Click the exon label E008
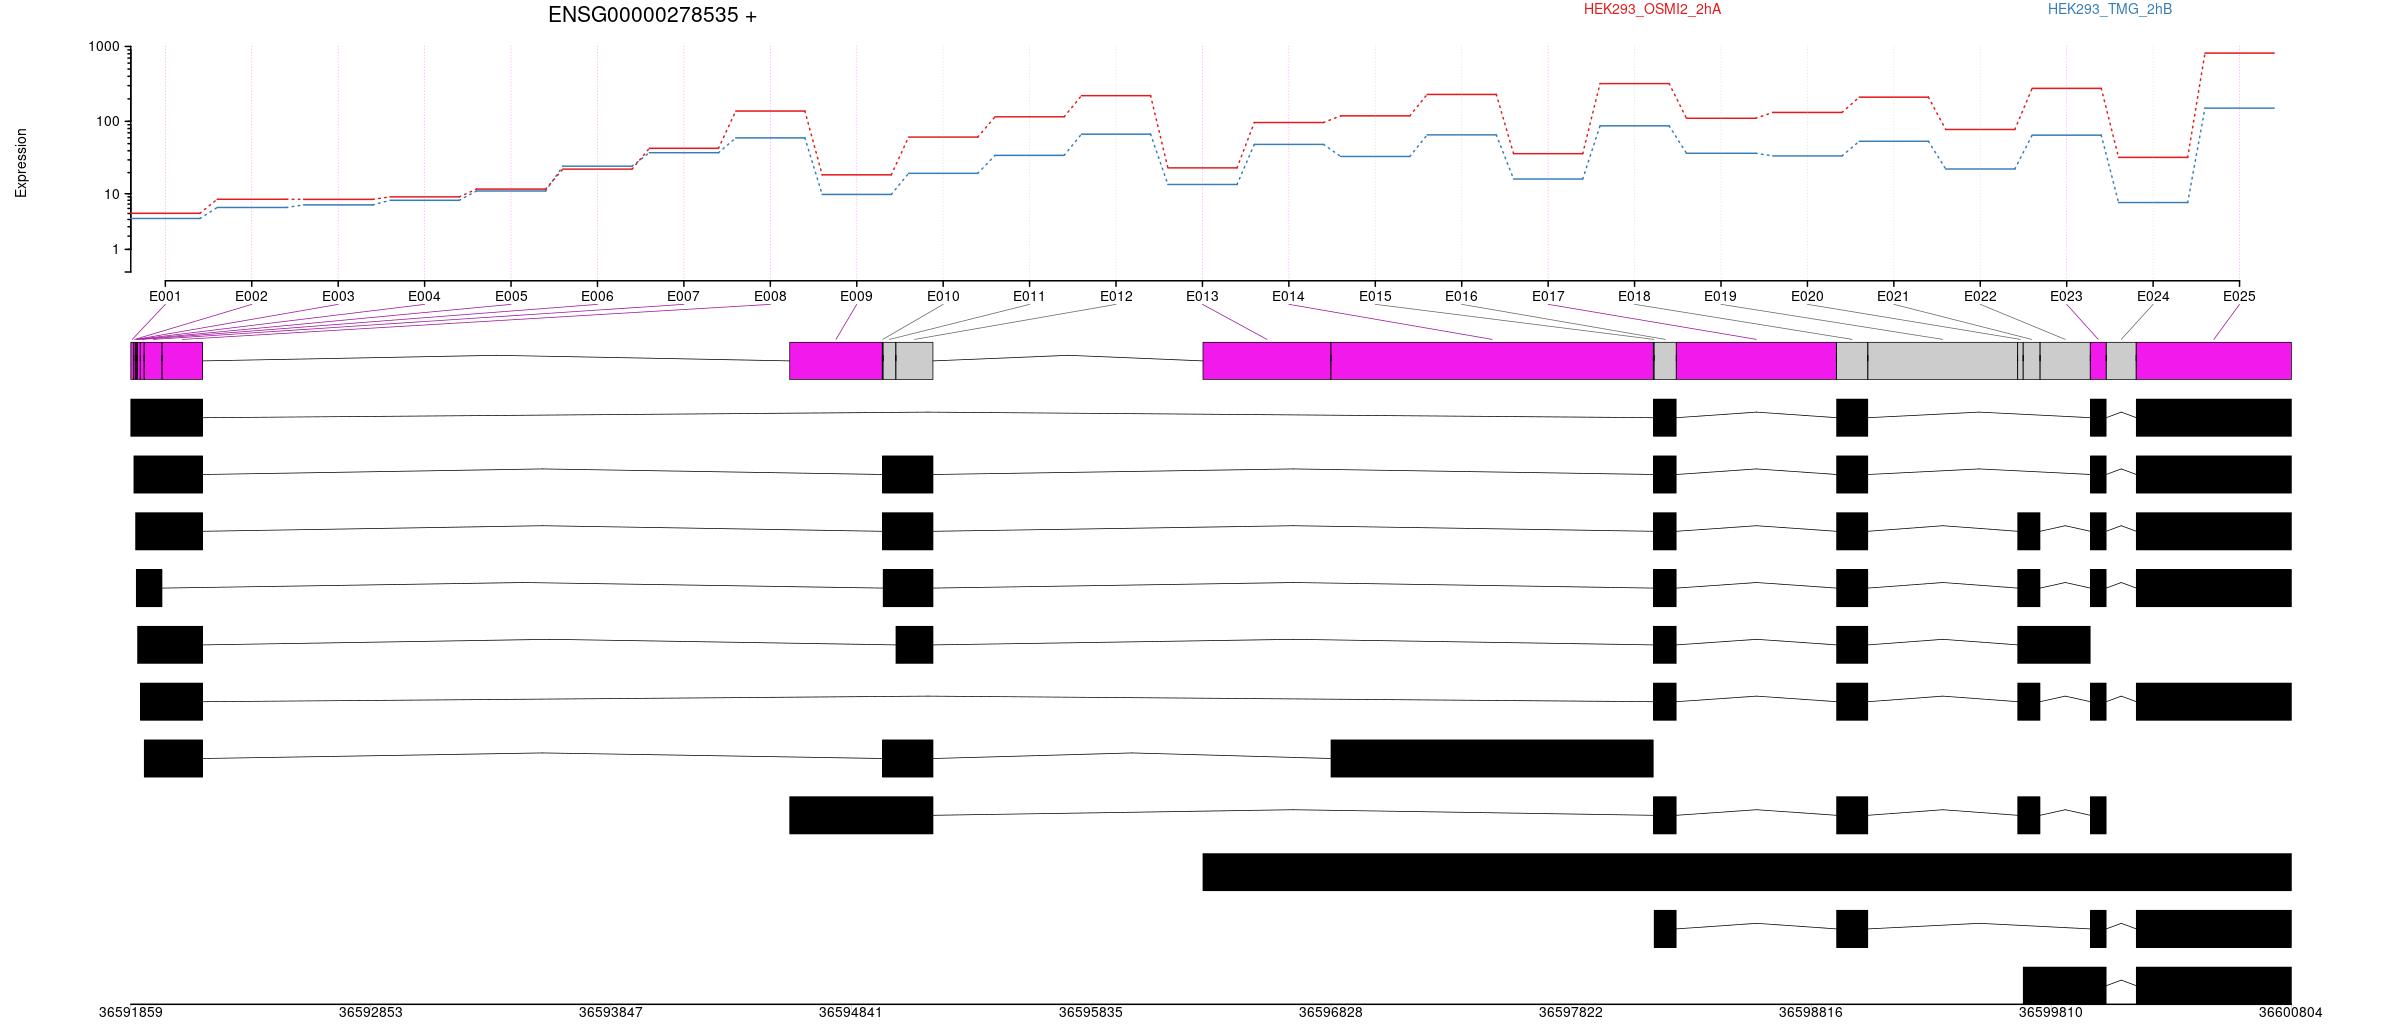Screen dimensions: 2400x1030 click(x=770, y=296)
